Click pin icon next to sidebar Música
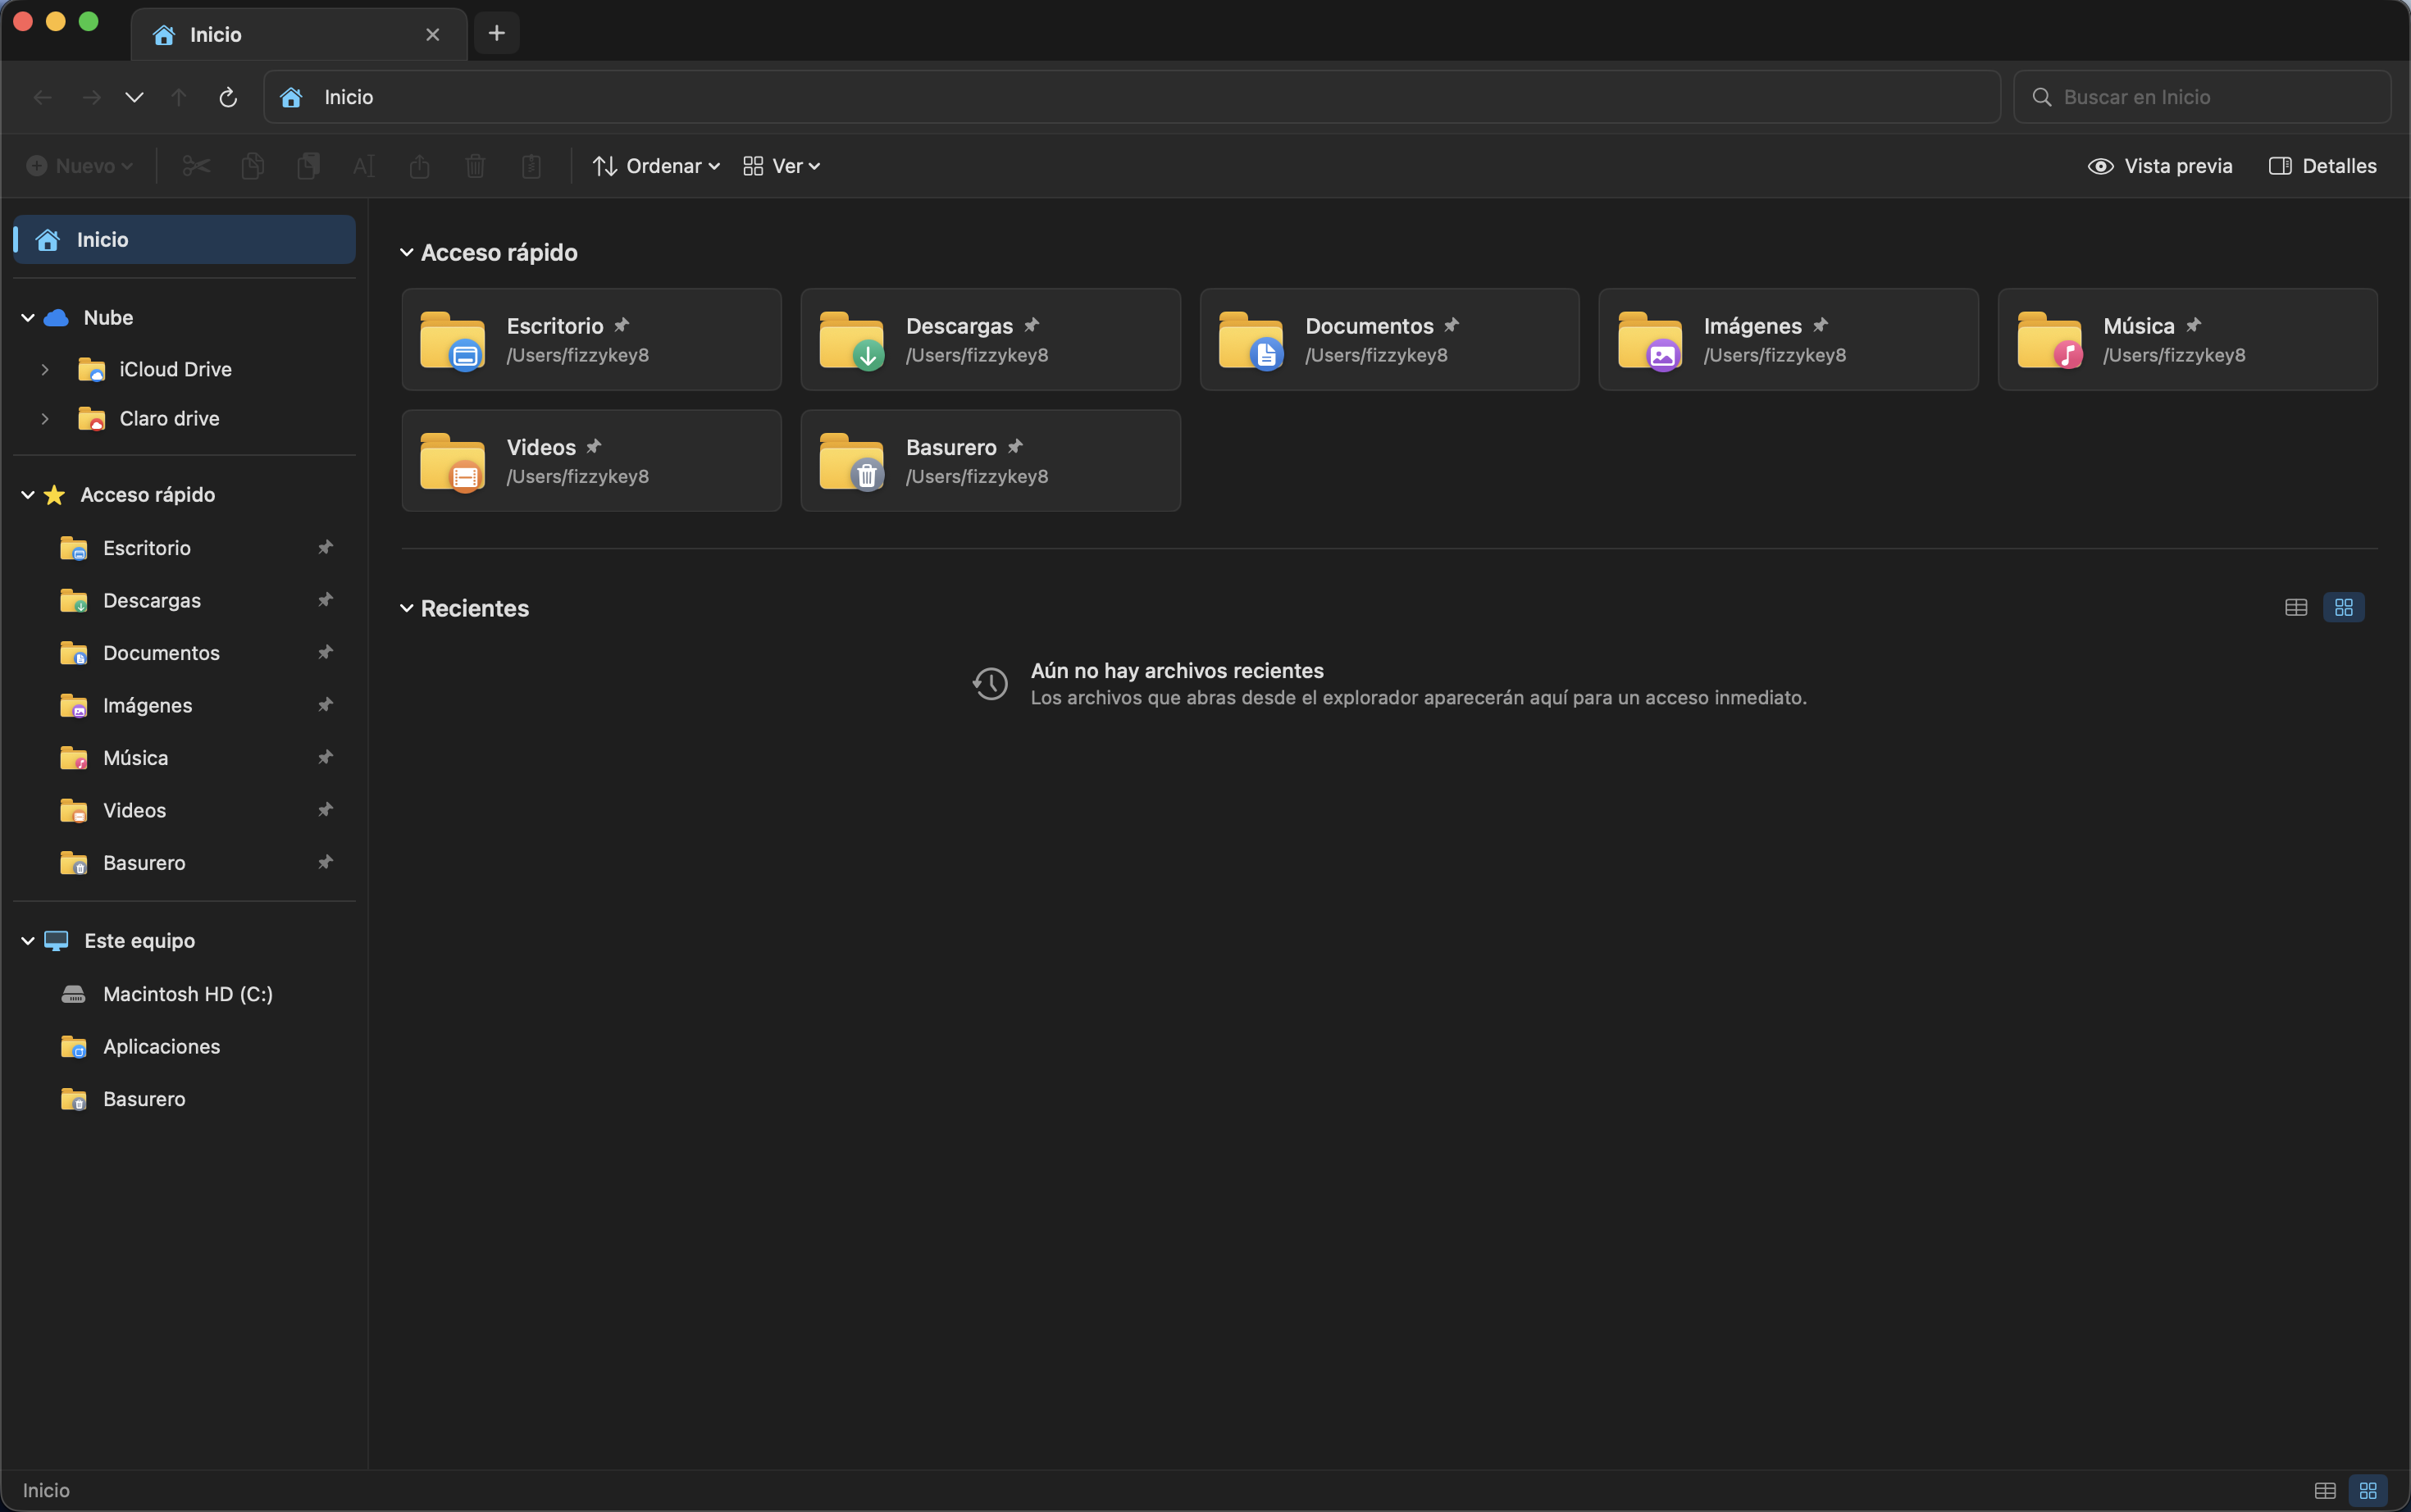Screen dimensions: 2411x1512 [x=325, y=758]
